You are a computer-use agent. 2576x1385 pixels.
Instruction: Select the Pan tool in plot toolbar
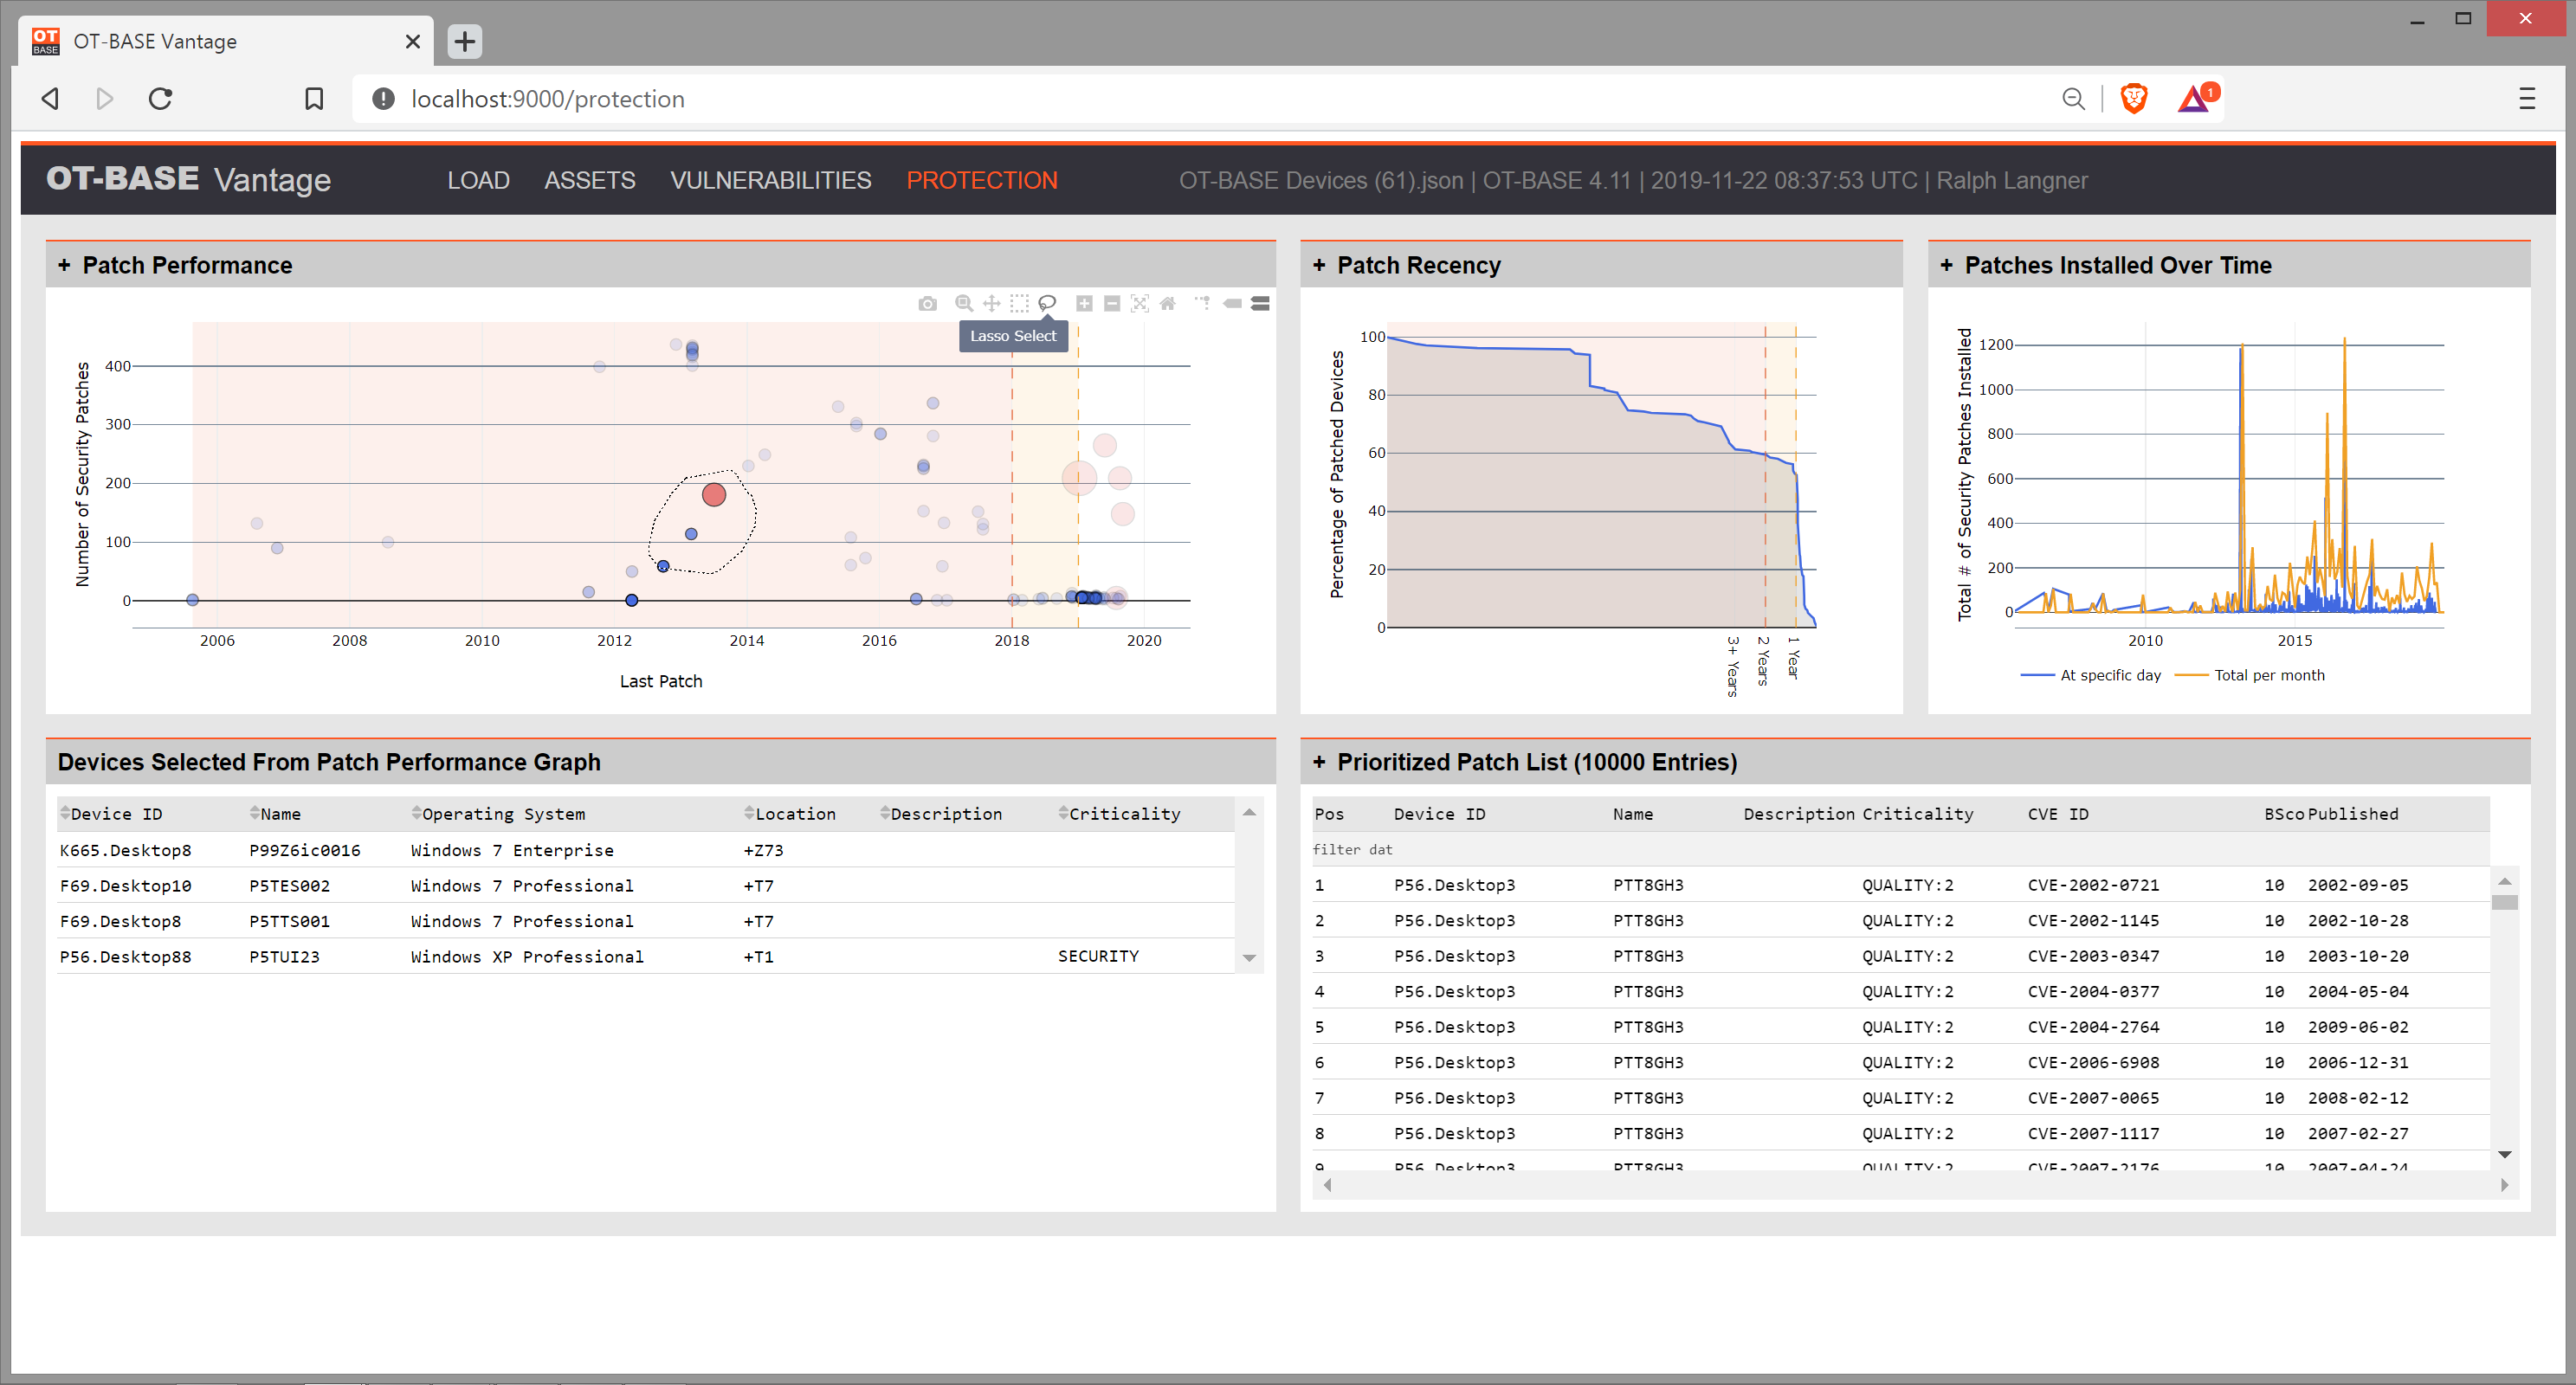click(991, 303)
